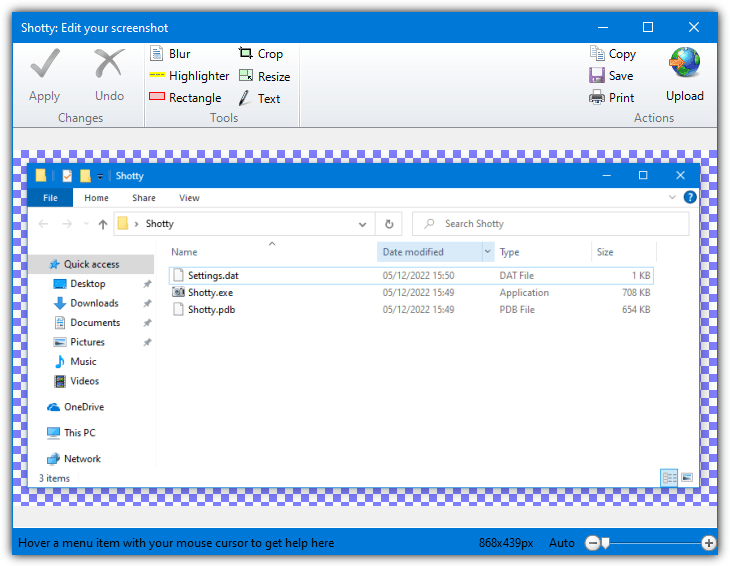Expand the Explorer ribbon chevron
The image size is (730, 566).
(x=672, y=197)
